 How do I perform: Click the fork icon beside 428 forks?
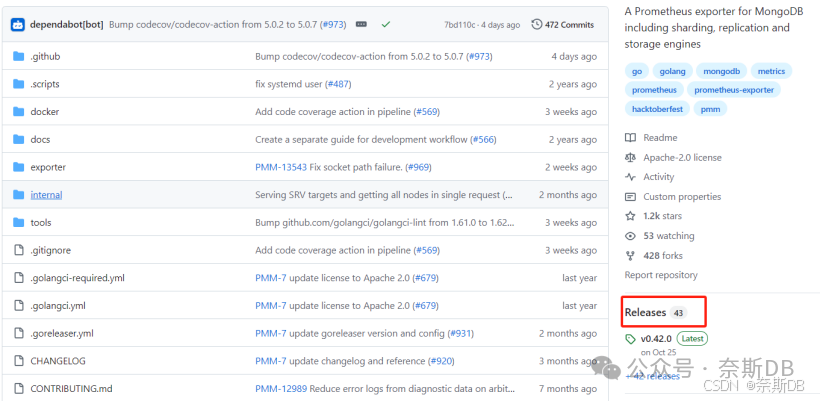click(631, 256)
